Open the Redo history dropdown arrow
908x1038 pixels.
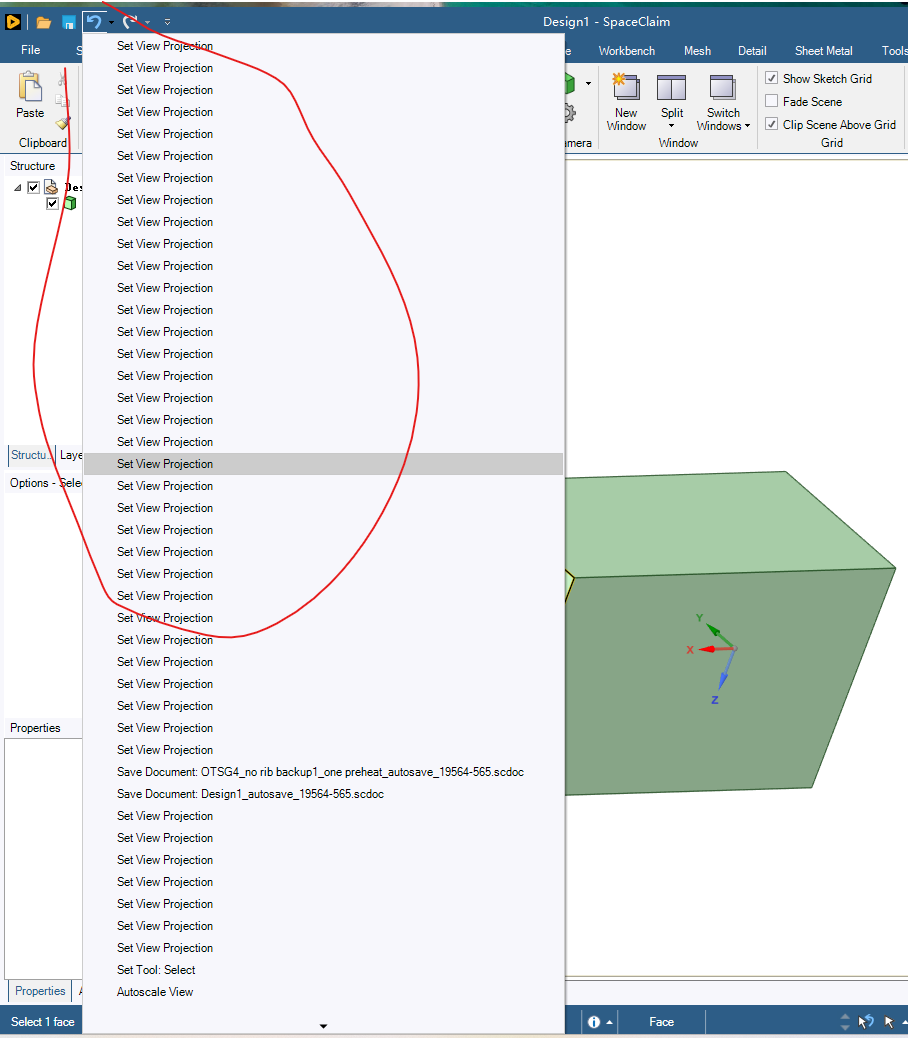pos(148,23)
